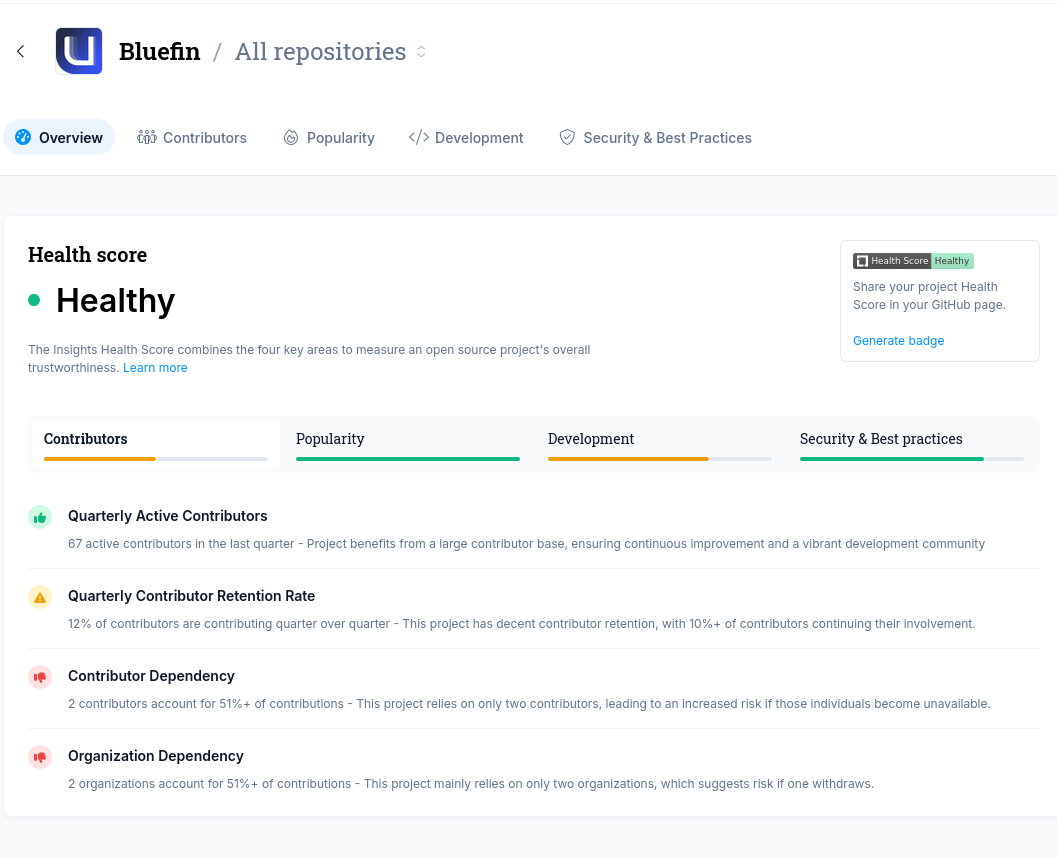Click the thumbs-up icon for Quarterly Active Contributors
Screen dimensions: 1057x858
40,517
